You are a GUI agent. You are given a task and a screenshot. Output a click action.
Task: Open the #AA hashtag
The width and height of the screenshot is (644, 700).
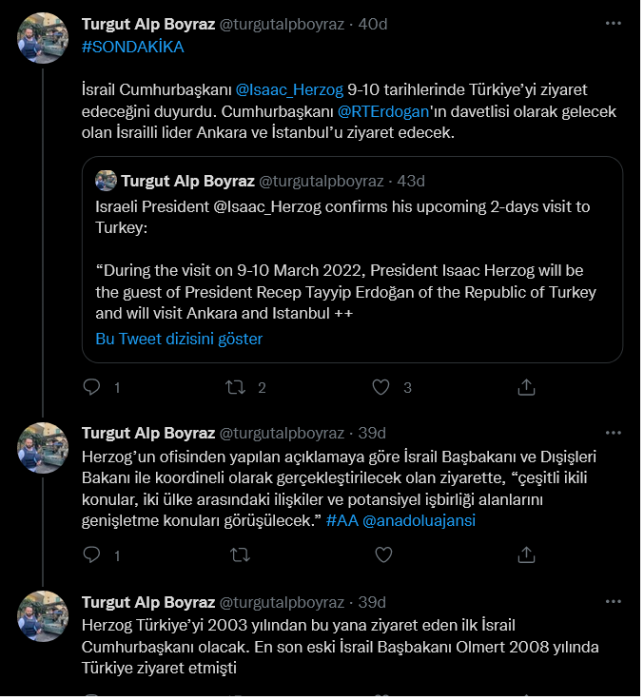tap(342, 521)
